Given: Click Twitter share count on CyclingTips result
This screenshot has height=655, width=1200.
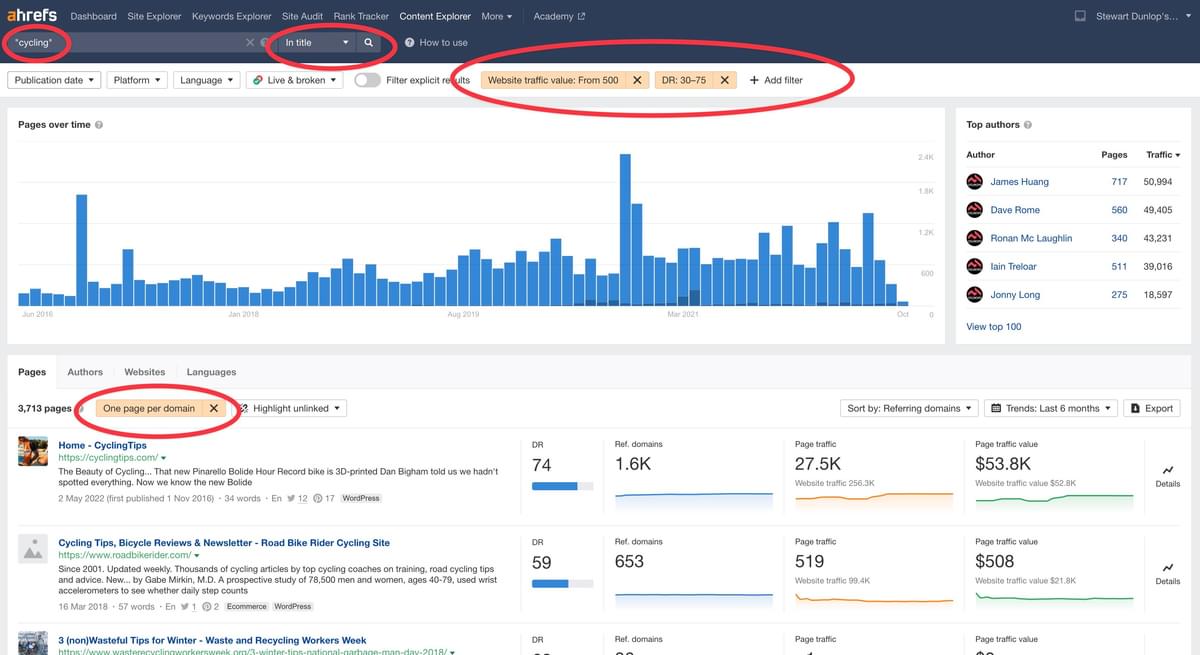Looking at the screenshot, I should click(297, 498).
